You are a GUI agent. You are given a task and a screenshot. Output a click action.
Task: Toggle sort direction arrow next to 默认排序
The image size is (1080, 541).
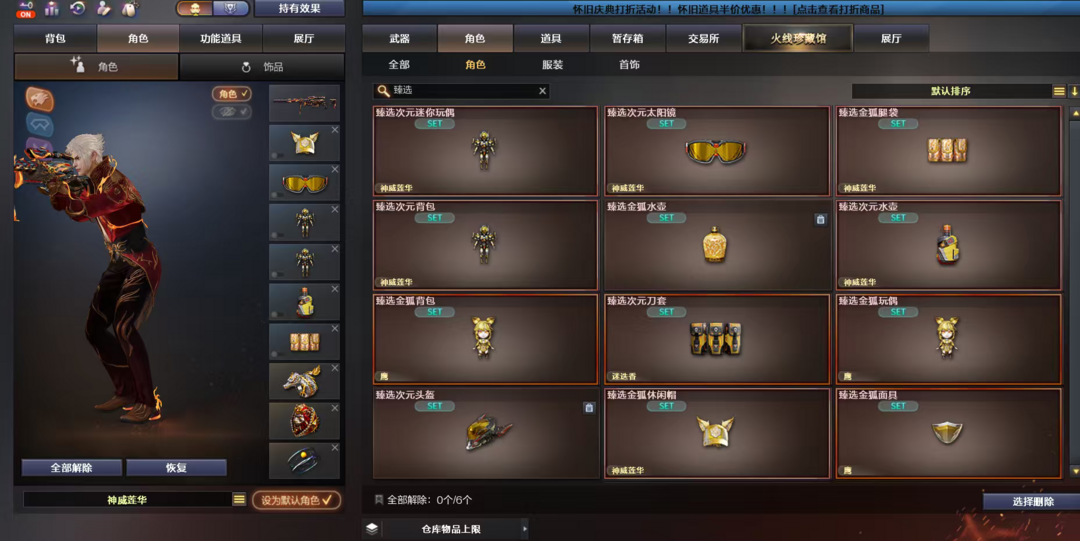click(x=1074, y=91)
